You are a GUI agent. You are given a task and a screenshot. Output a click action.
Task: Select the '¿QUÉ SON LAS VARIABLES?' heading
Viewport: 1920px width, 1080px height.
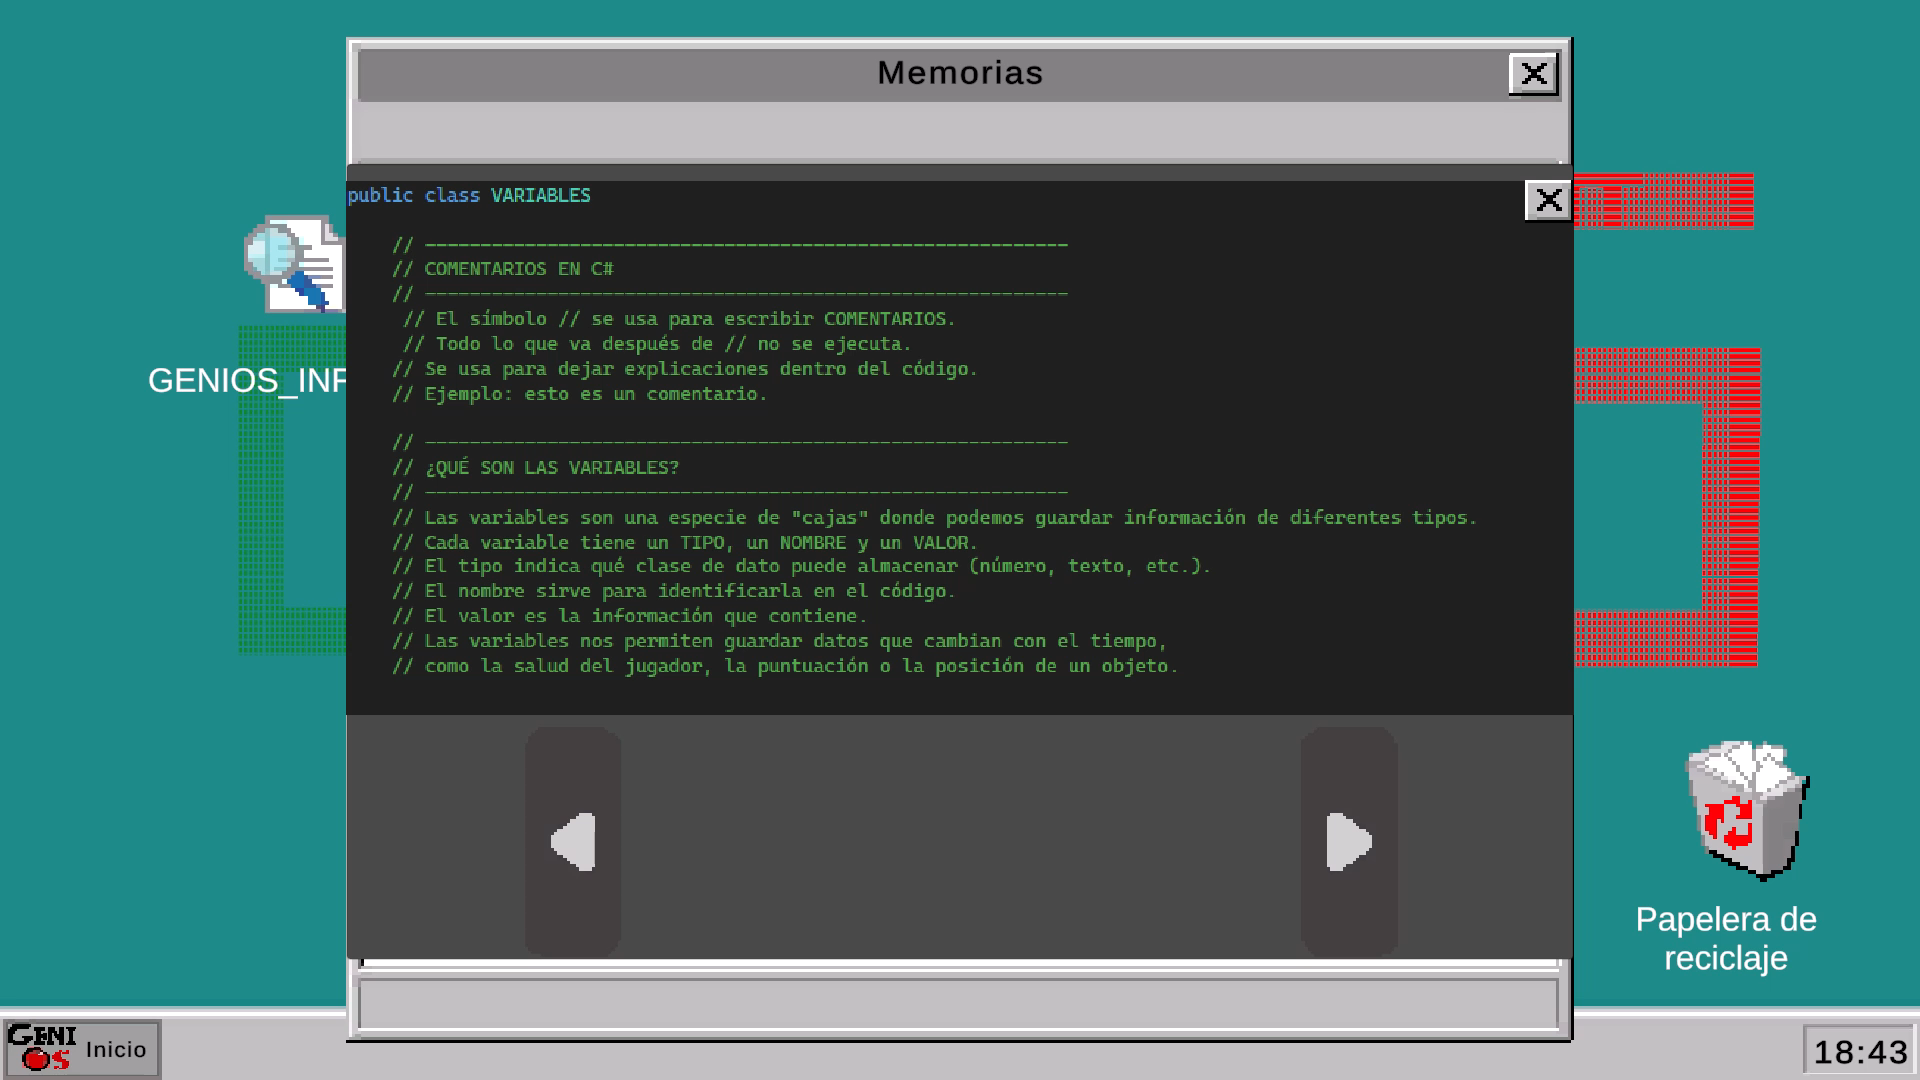coord(551,468)
